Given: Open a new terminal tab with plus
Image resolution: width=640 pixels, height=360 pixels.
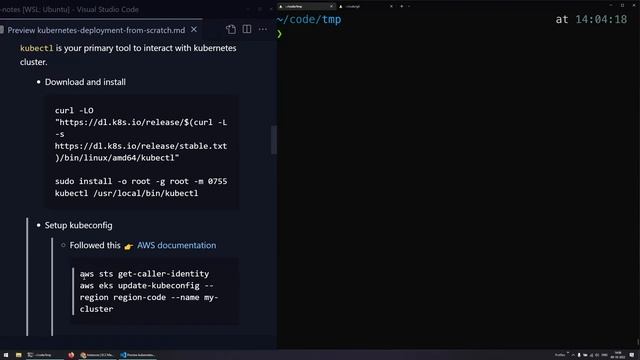Looking at the screenshot, I should point(402,6).
